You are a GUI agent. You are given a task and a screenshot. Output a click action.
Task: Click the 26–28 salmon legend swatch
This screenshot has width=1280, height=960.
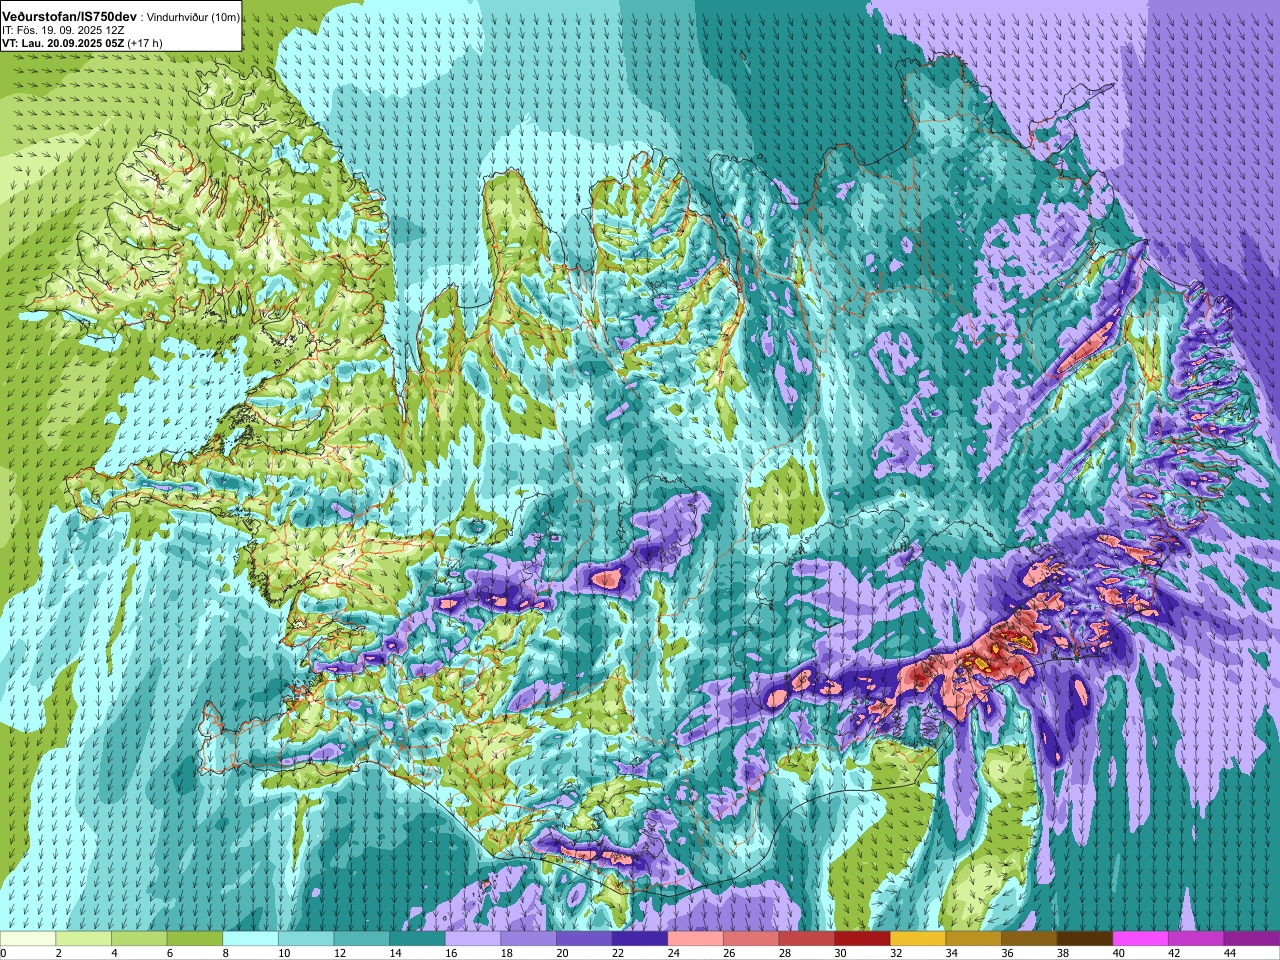(x=751, y=939)
